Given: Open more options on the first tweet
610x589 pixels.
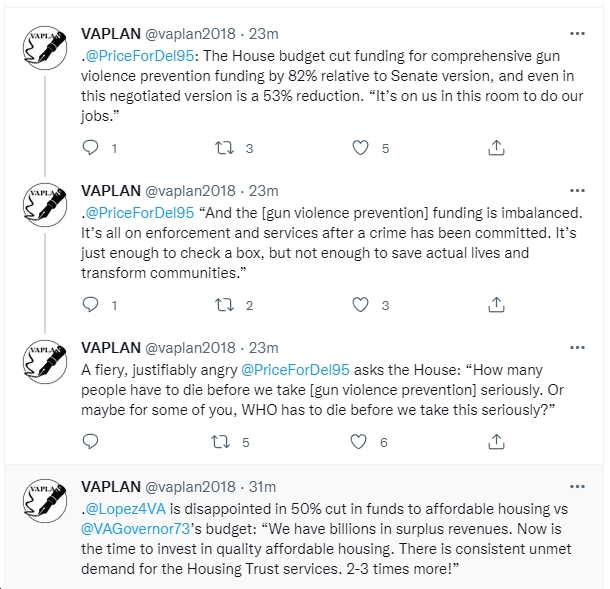Looking at the screenshot, I should click(577, 34).
